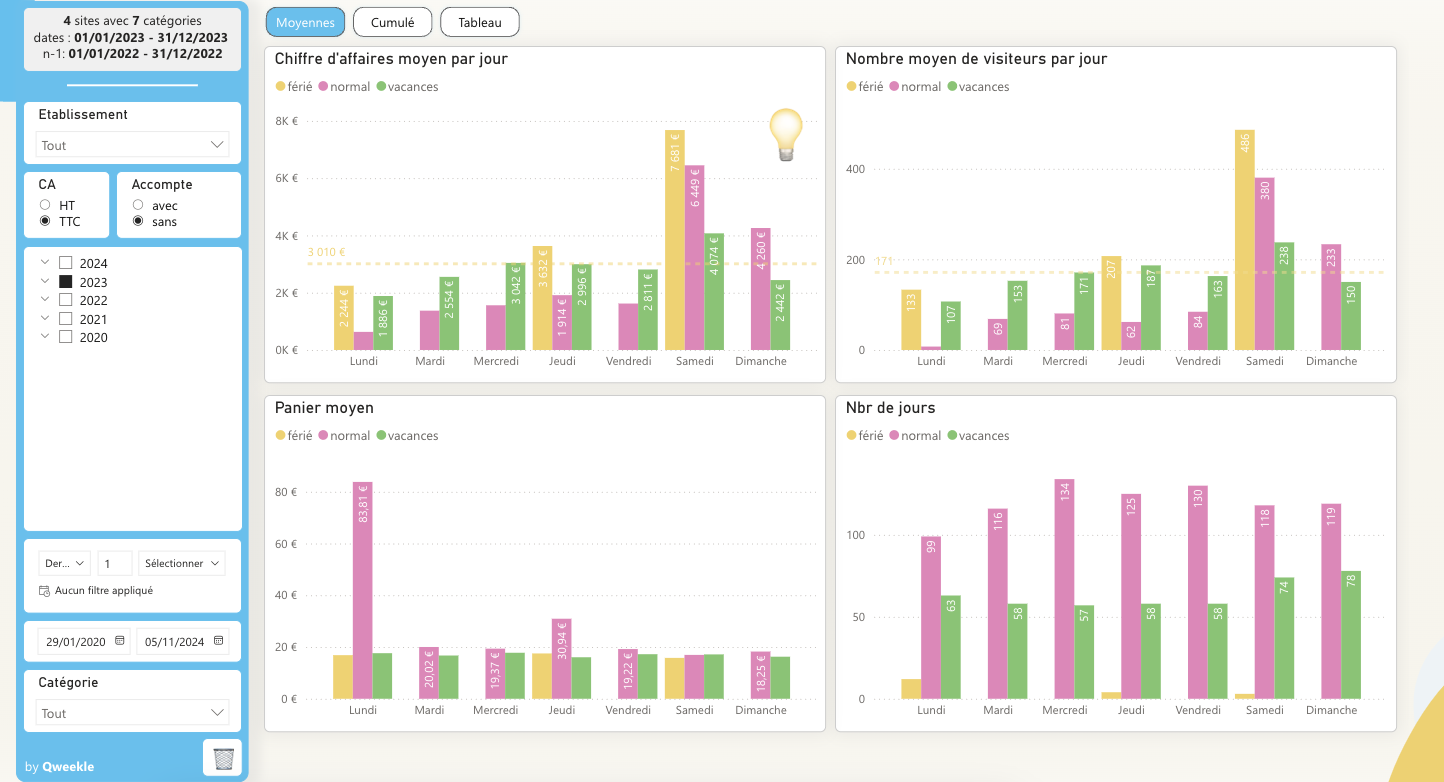Click the trash bin reset filters icon
The image size is (1444, 782).
[223, 758]
